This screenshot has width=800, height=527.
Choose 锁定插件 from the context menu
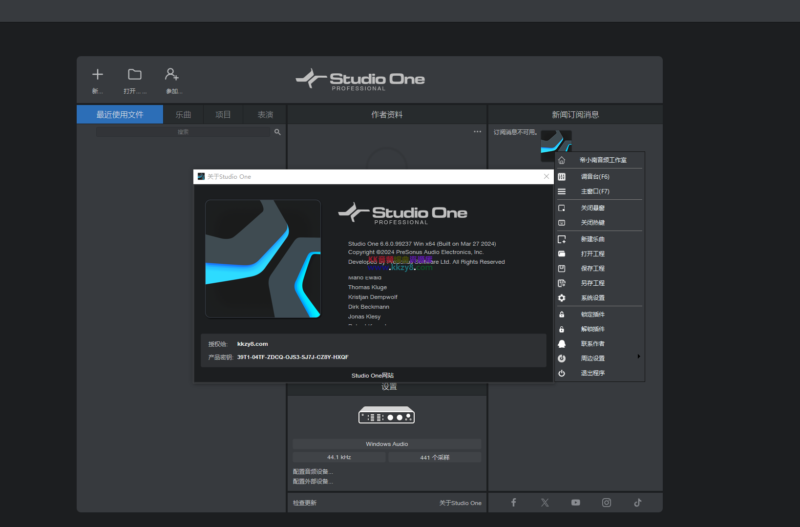click(x=593, y=314)
